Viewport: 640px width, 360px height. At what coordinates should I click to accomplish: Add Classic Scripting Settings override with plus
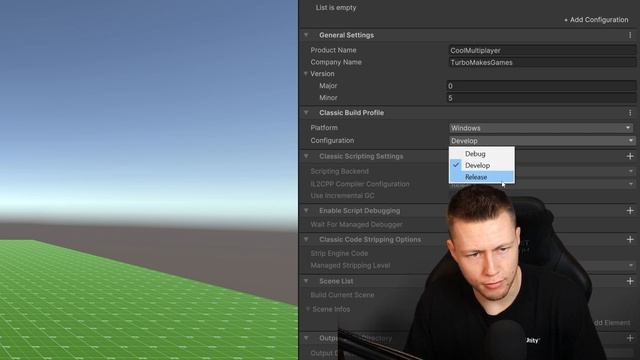pyautogui.click(x=630, y=156)
